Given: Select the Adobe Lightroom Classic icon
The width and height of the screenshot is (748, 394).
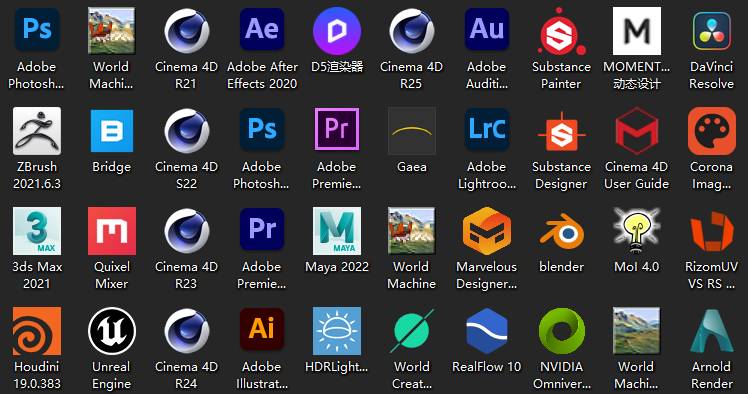Looking at the screenshot, I should pyautogui.click(x=487, y=131).
